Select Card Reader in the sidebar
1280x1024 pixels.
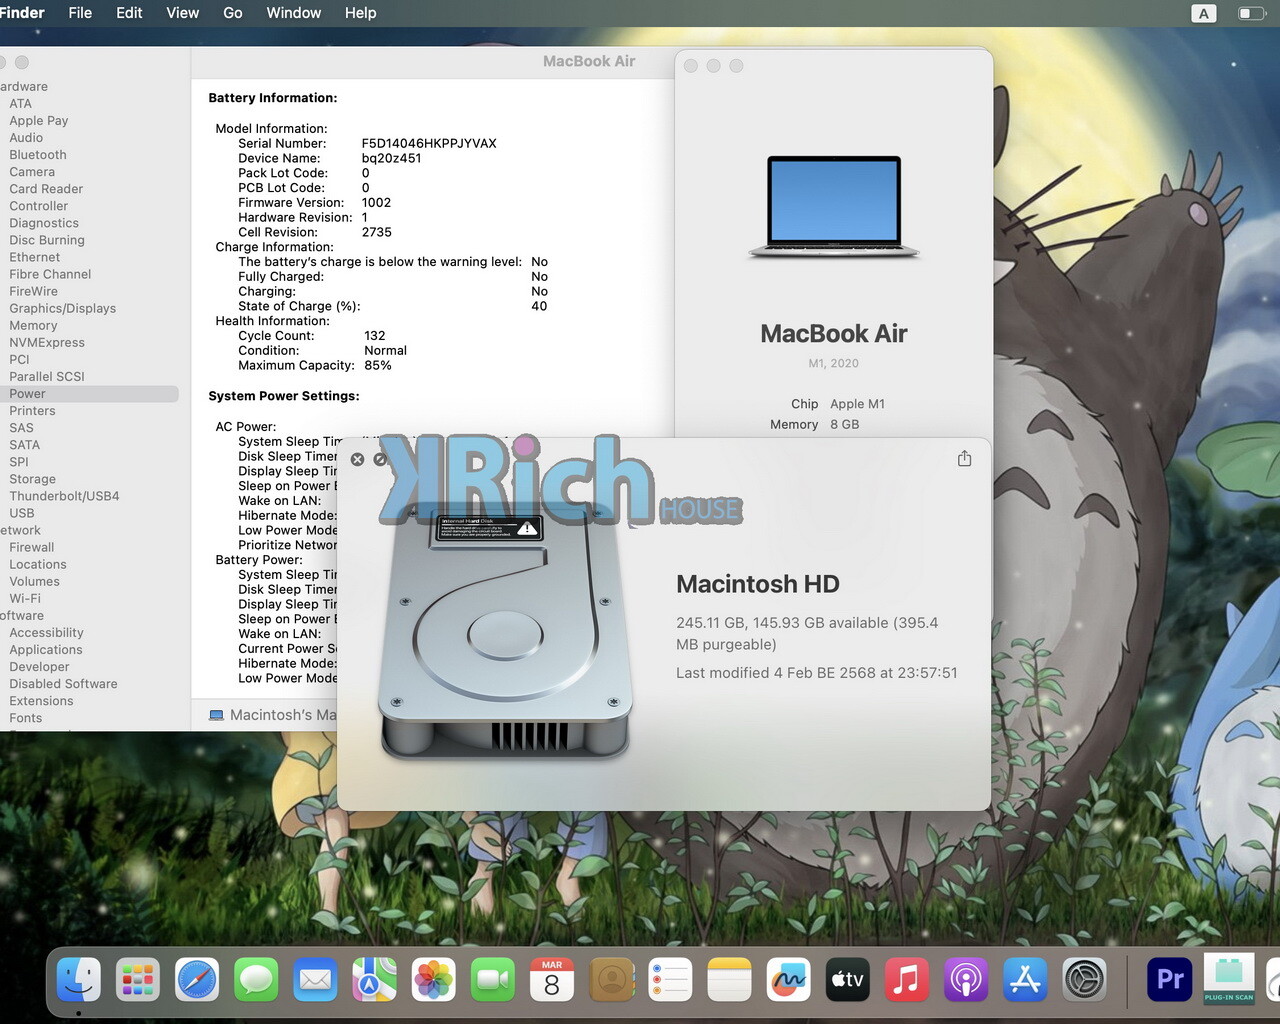point(46,189)
